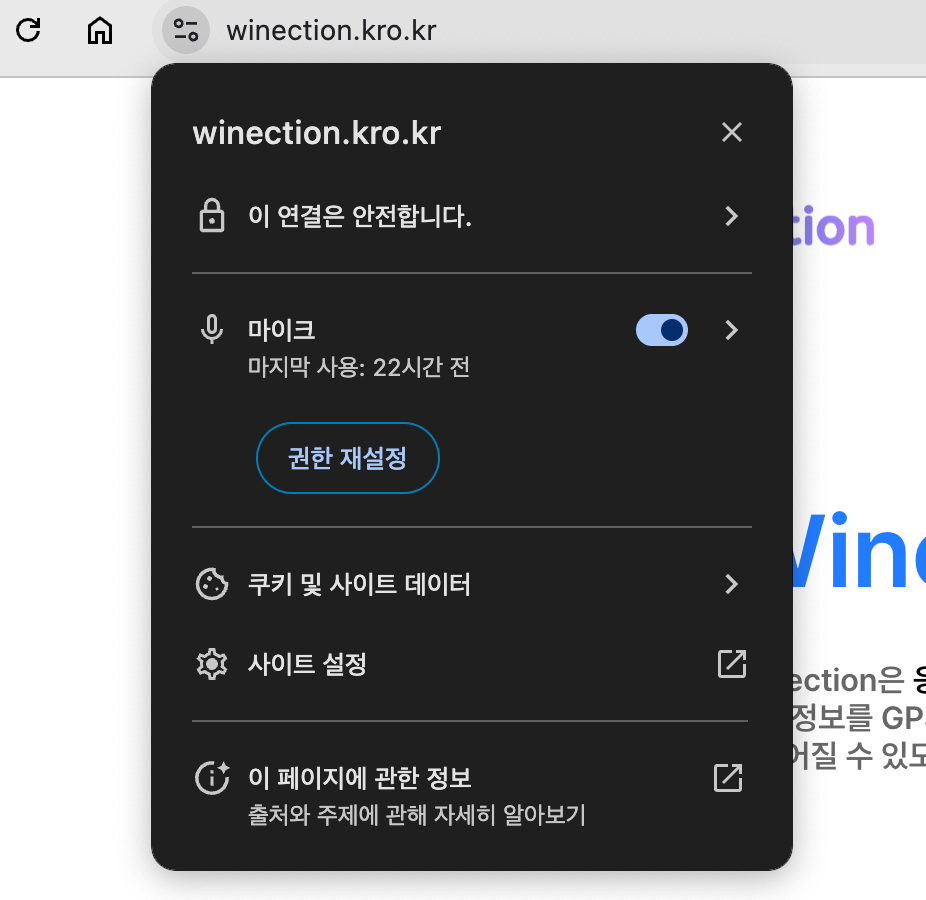Open site information tune icon in address bar
This screenshot has width=926, height=900.
(186, 30)
